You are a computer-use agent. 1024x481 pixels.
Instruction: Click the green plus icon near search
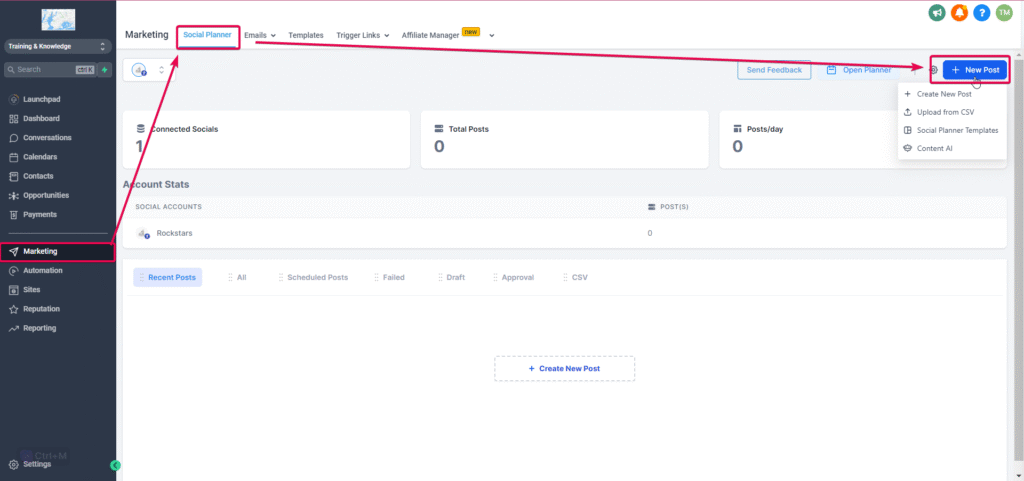point(104,70)
